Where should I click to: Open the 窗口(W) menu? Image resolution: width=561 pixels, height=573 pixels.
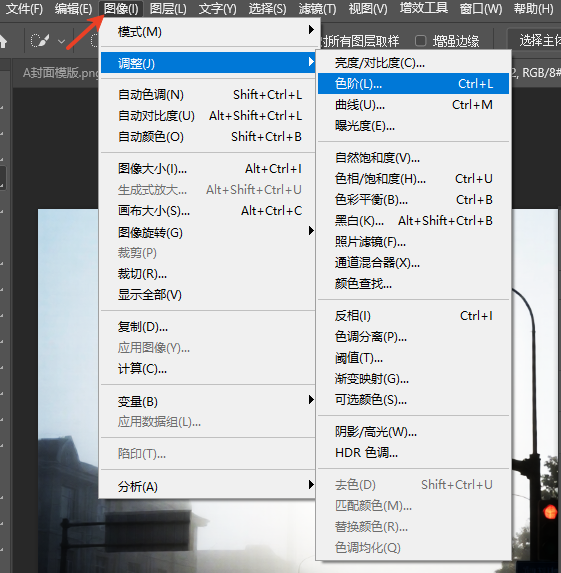481,8
